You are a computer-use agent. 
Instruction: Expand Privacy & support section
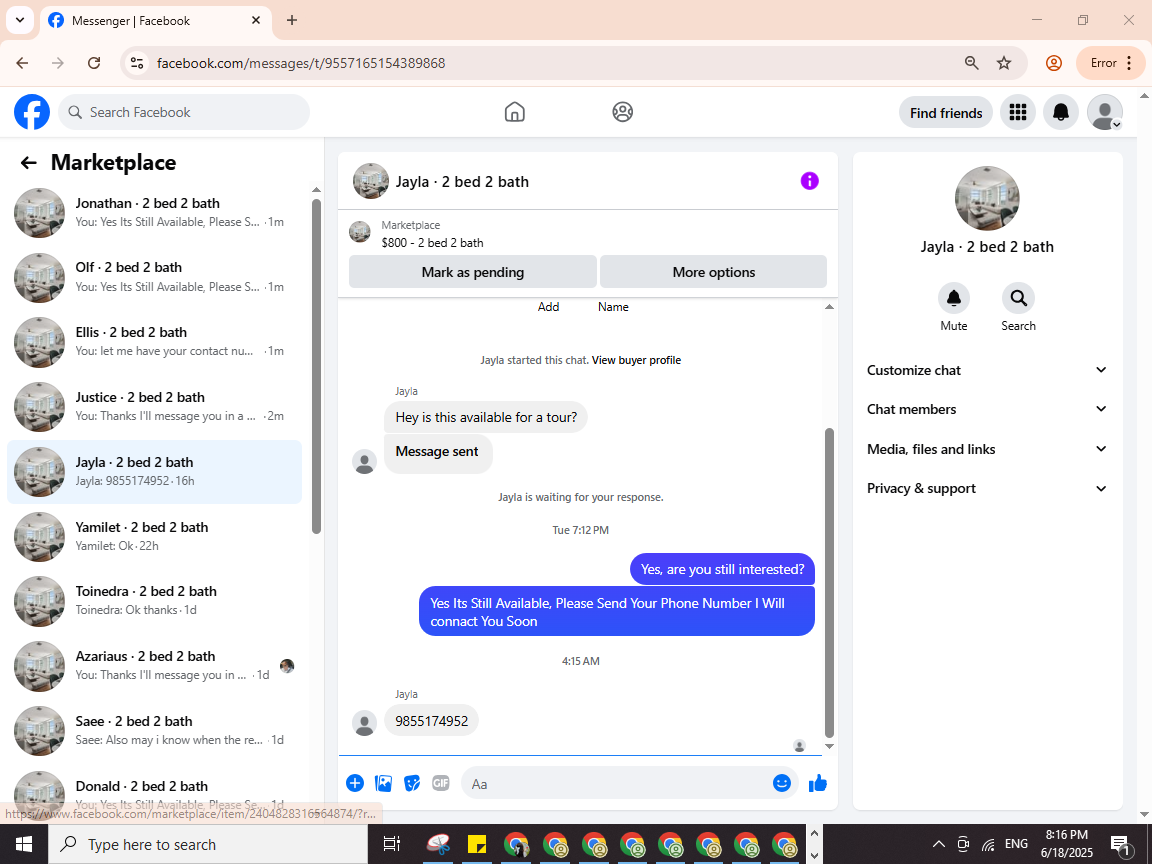986,489
